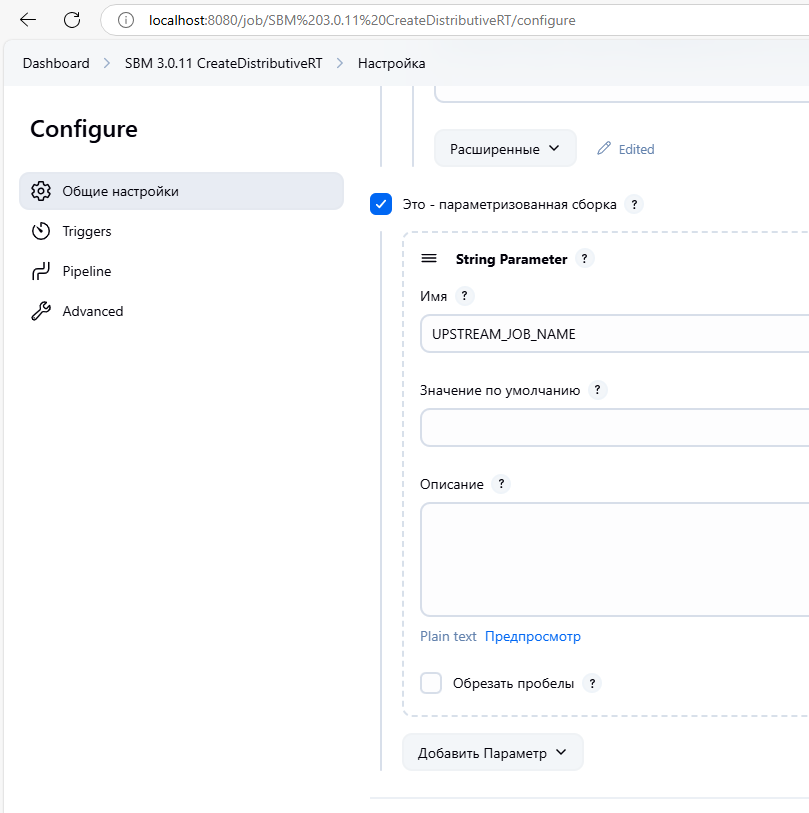Go to Triggers section in sidebar
Screen dimensions: 809x813
coord(87,231)
